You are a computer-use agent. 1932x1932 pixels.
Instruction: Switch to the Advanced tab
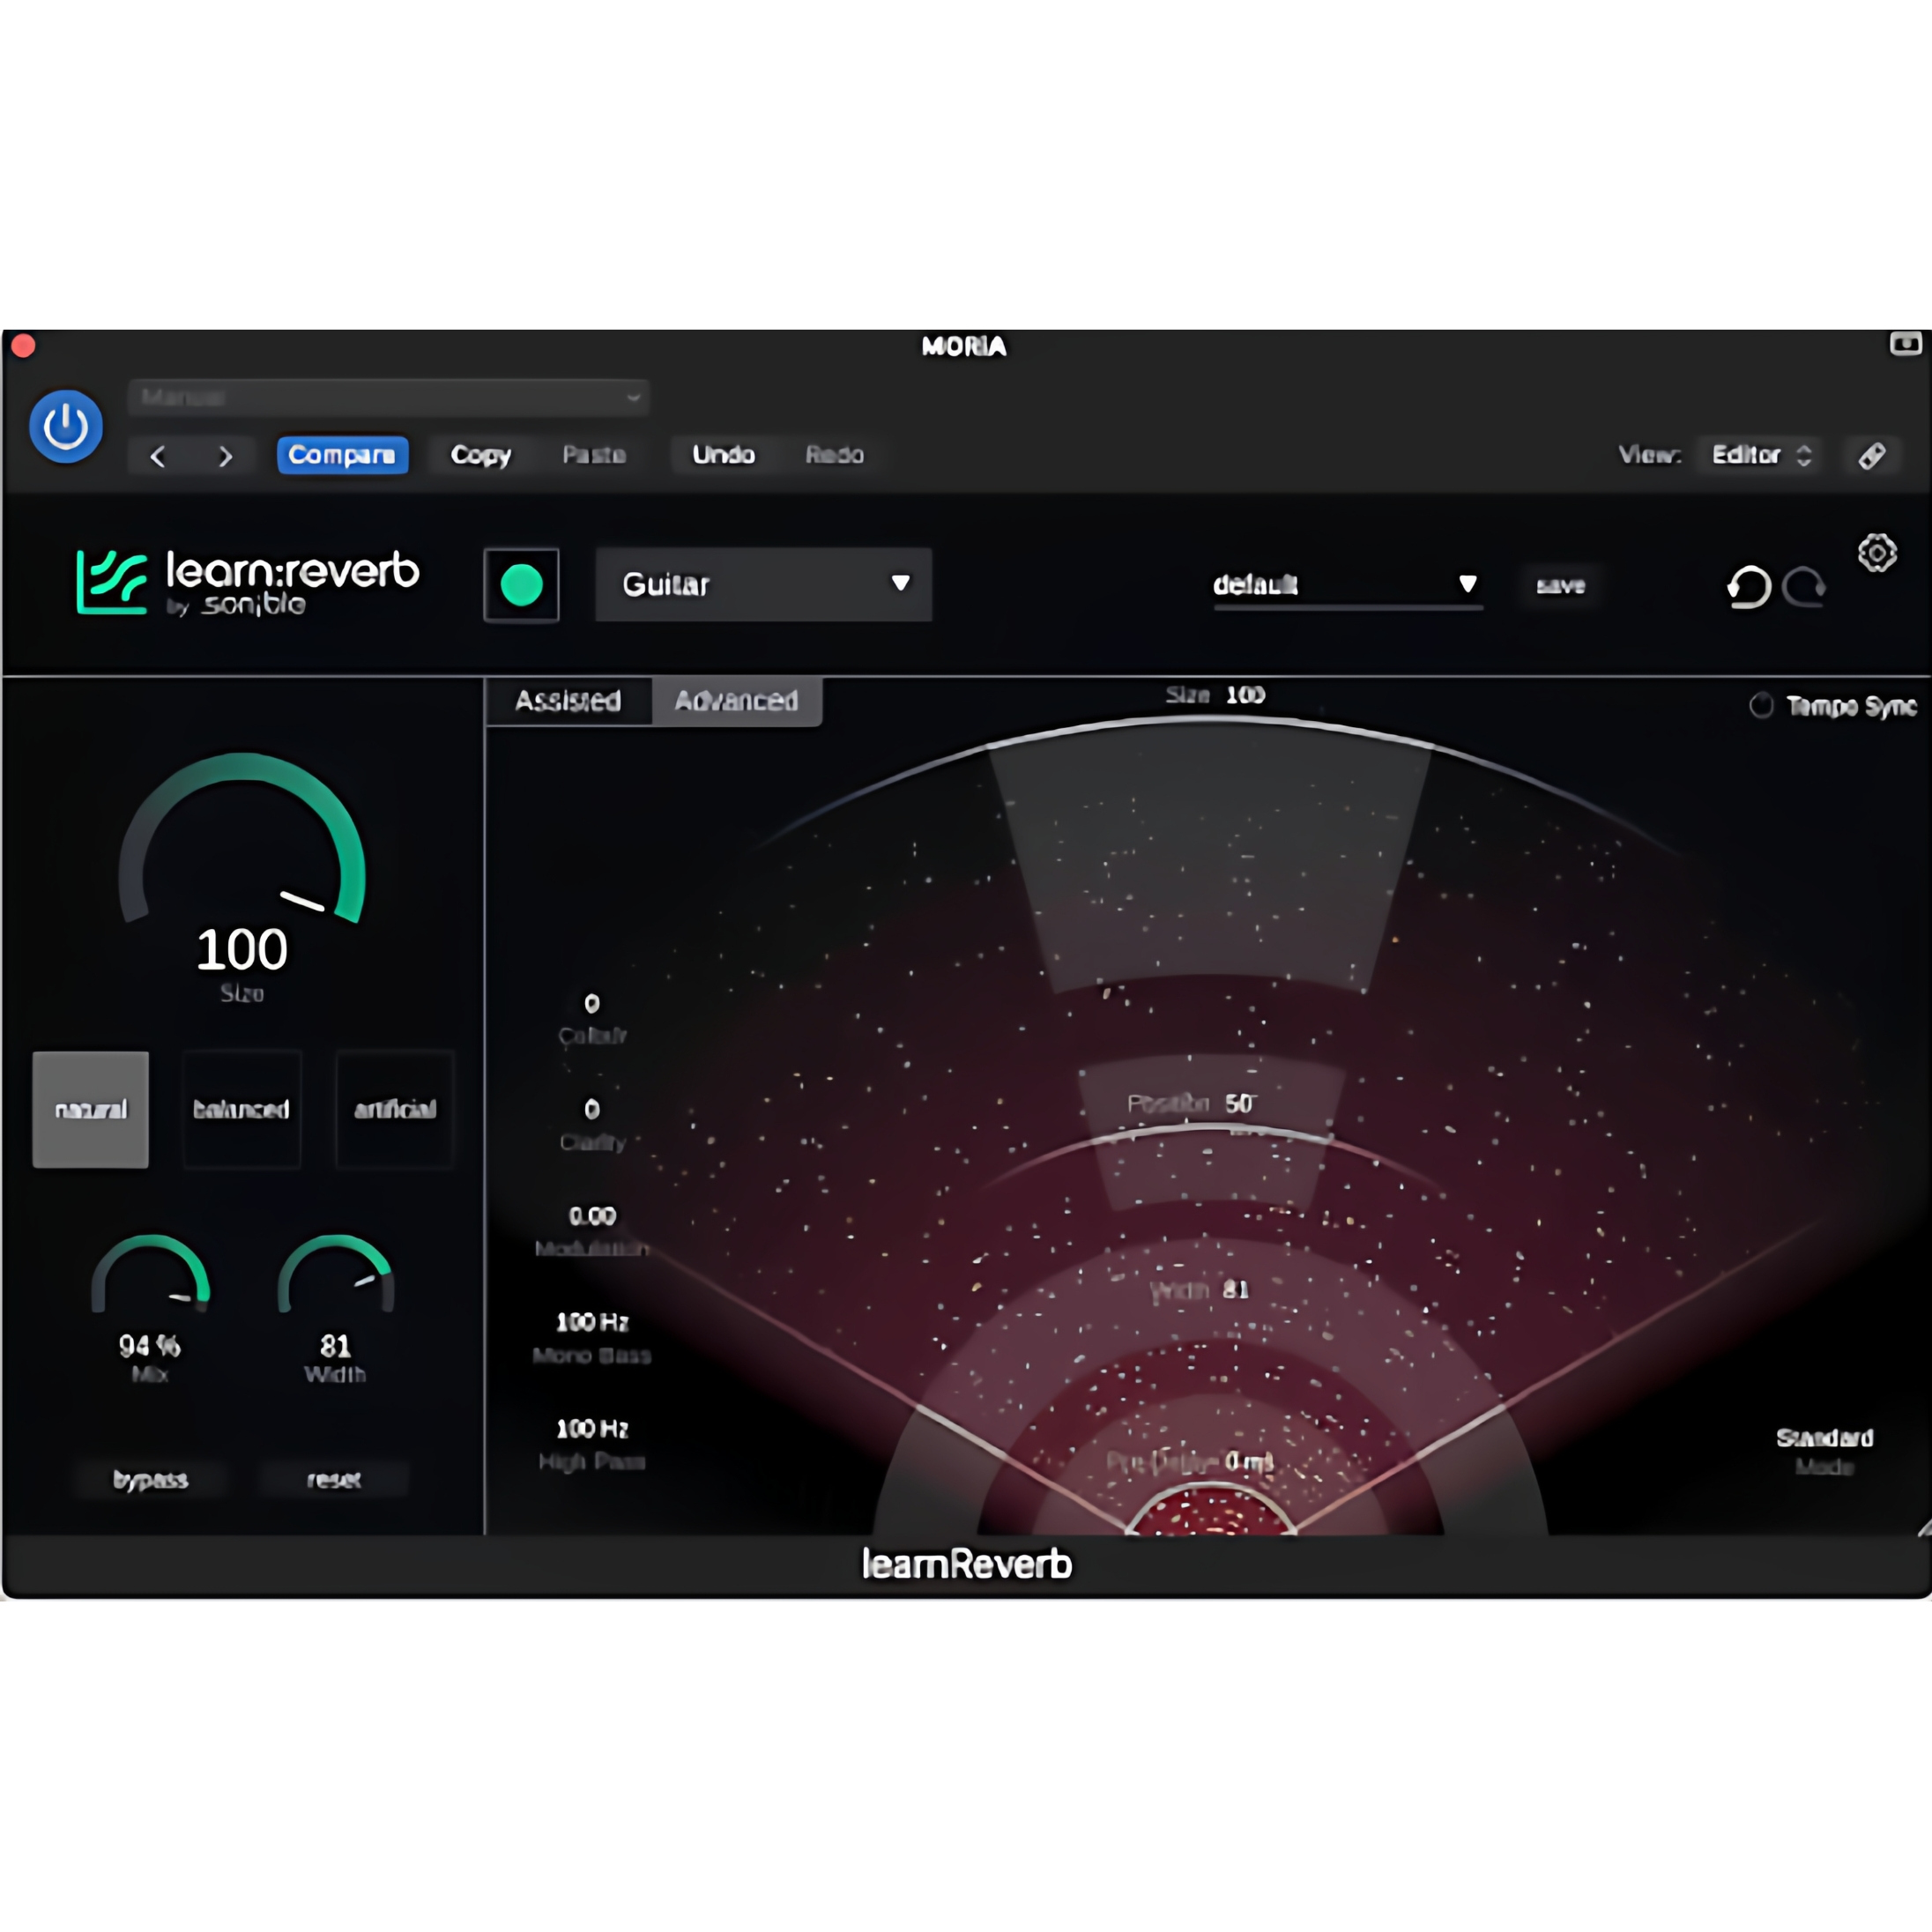pos(737,701)
